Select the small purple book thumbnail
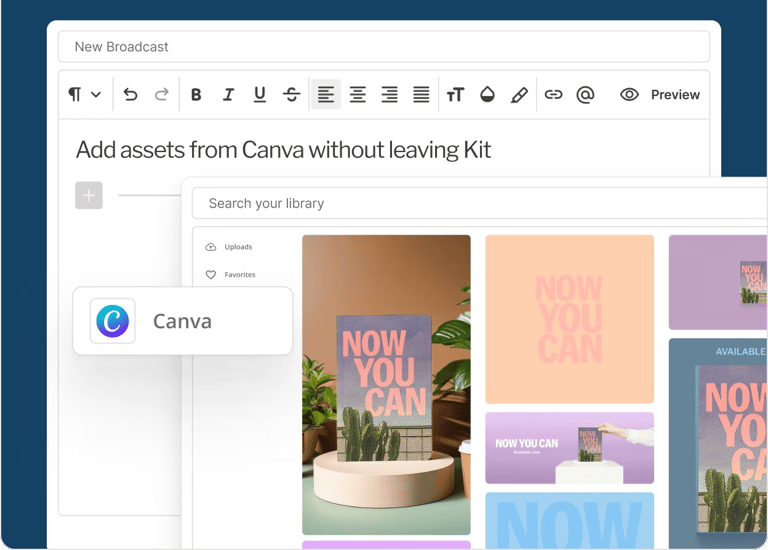The image size is (768, 550). [x=718, y=282]
